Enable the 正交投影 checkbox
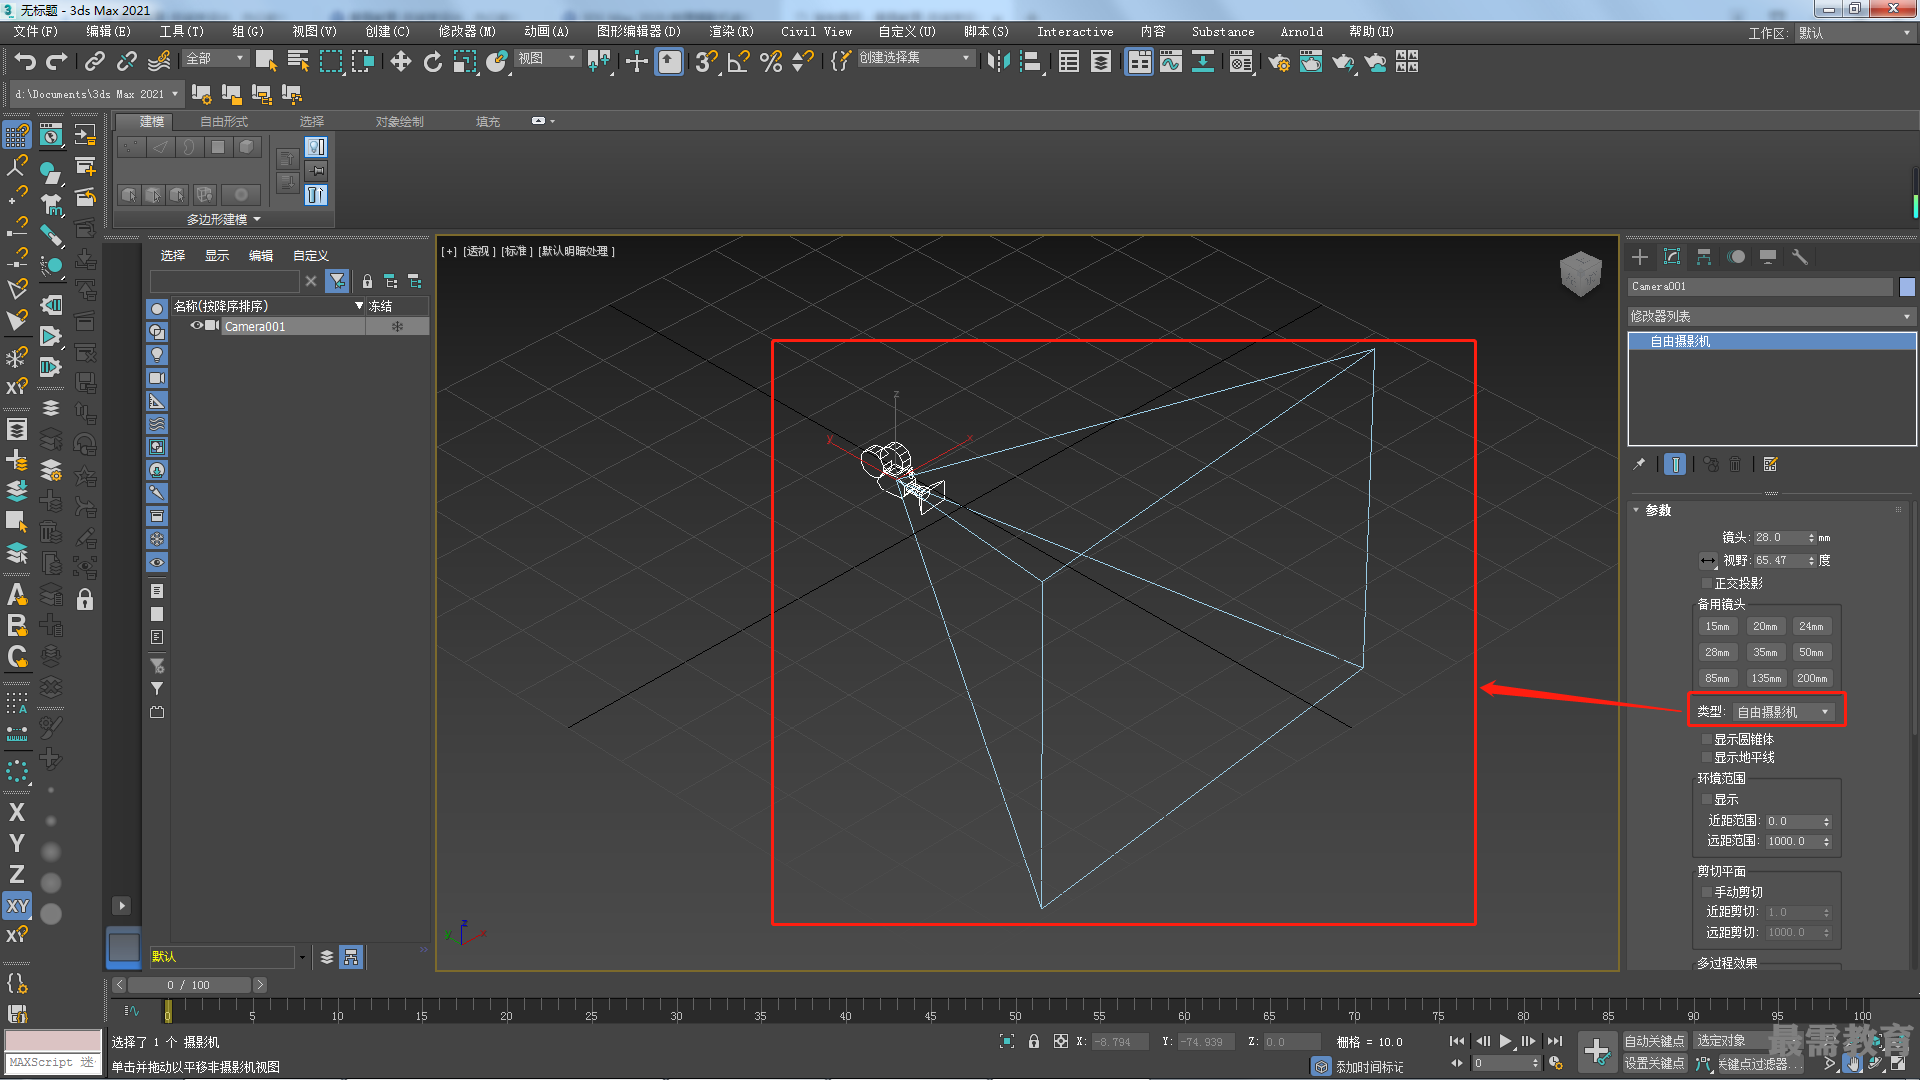This screenshot has width=1920, height=1080. tap(1707, 583)
